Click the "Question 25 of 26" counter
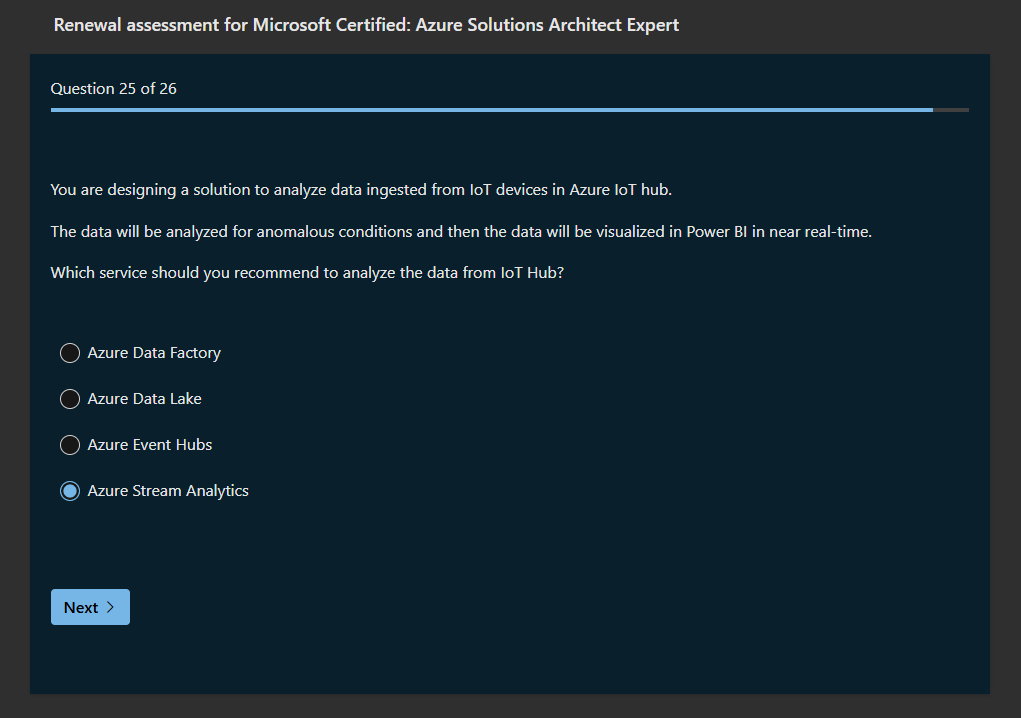 113,89
